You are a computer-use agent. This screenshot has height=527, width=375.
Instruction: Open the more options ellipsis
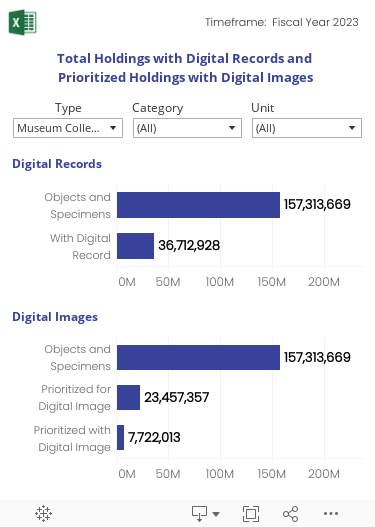pos(331,514)
